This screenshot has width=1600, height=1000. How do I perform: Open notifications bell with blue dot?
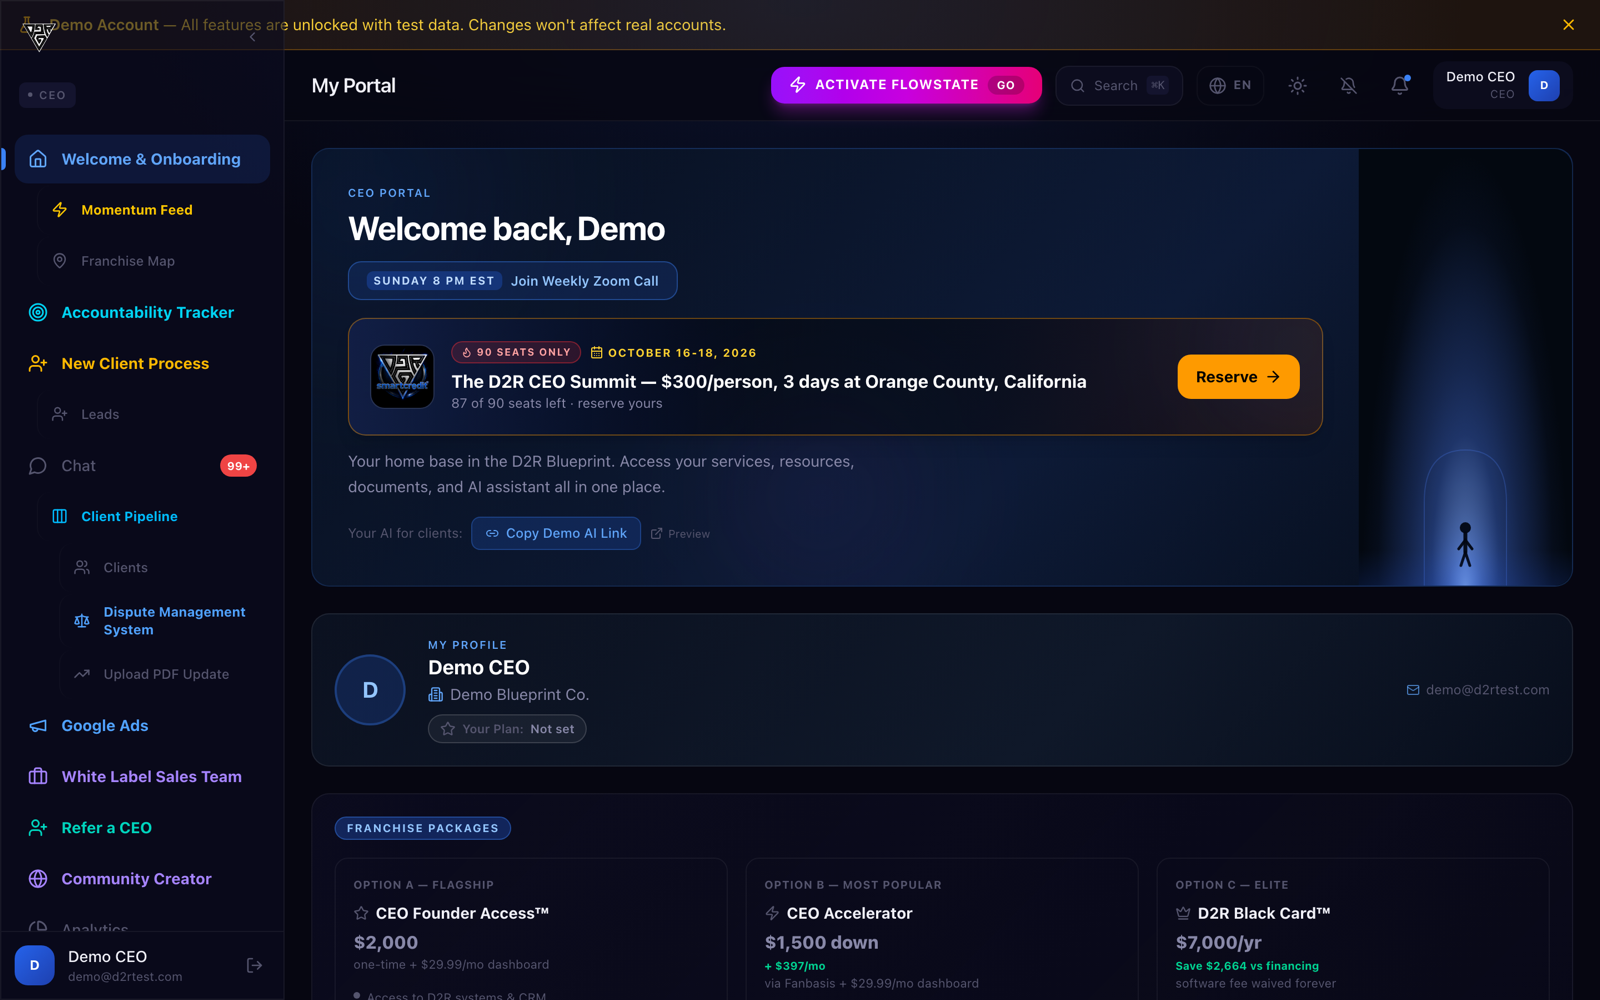(1400, 86)
